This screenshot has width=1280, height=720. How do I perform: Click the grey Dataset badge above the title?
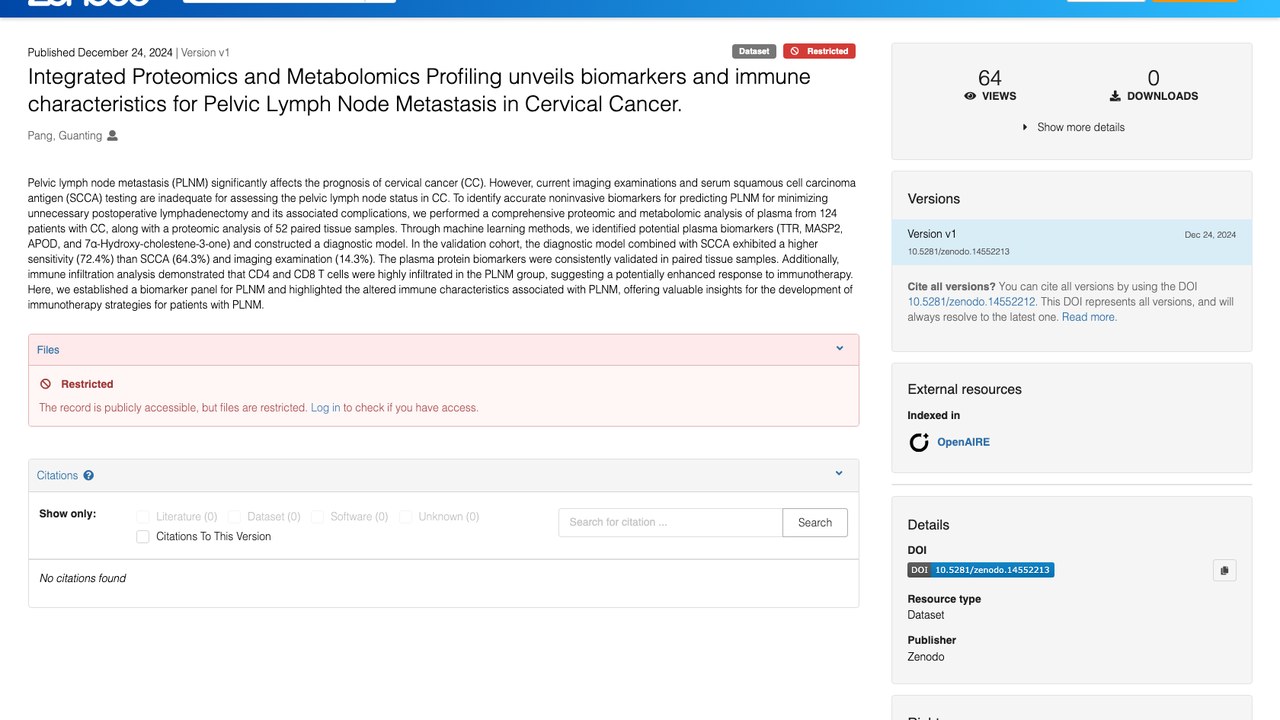pos(754,51)
